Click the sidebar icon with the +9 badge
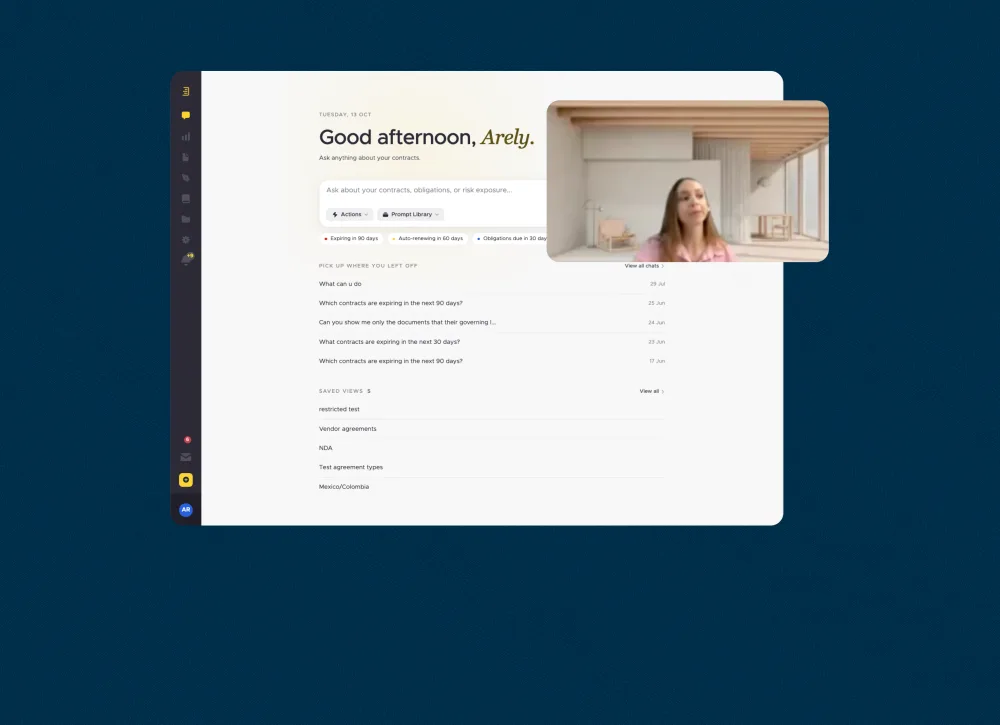This screenshot has height=725, width=1000. 186,259
